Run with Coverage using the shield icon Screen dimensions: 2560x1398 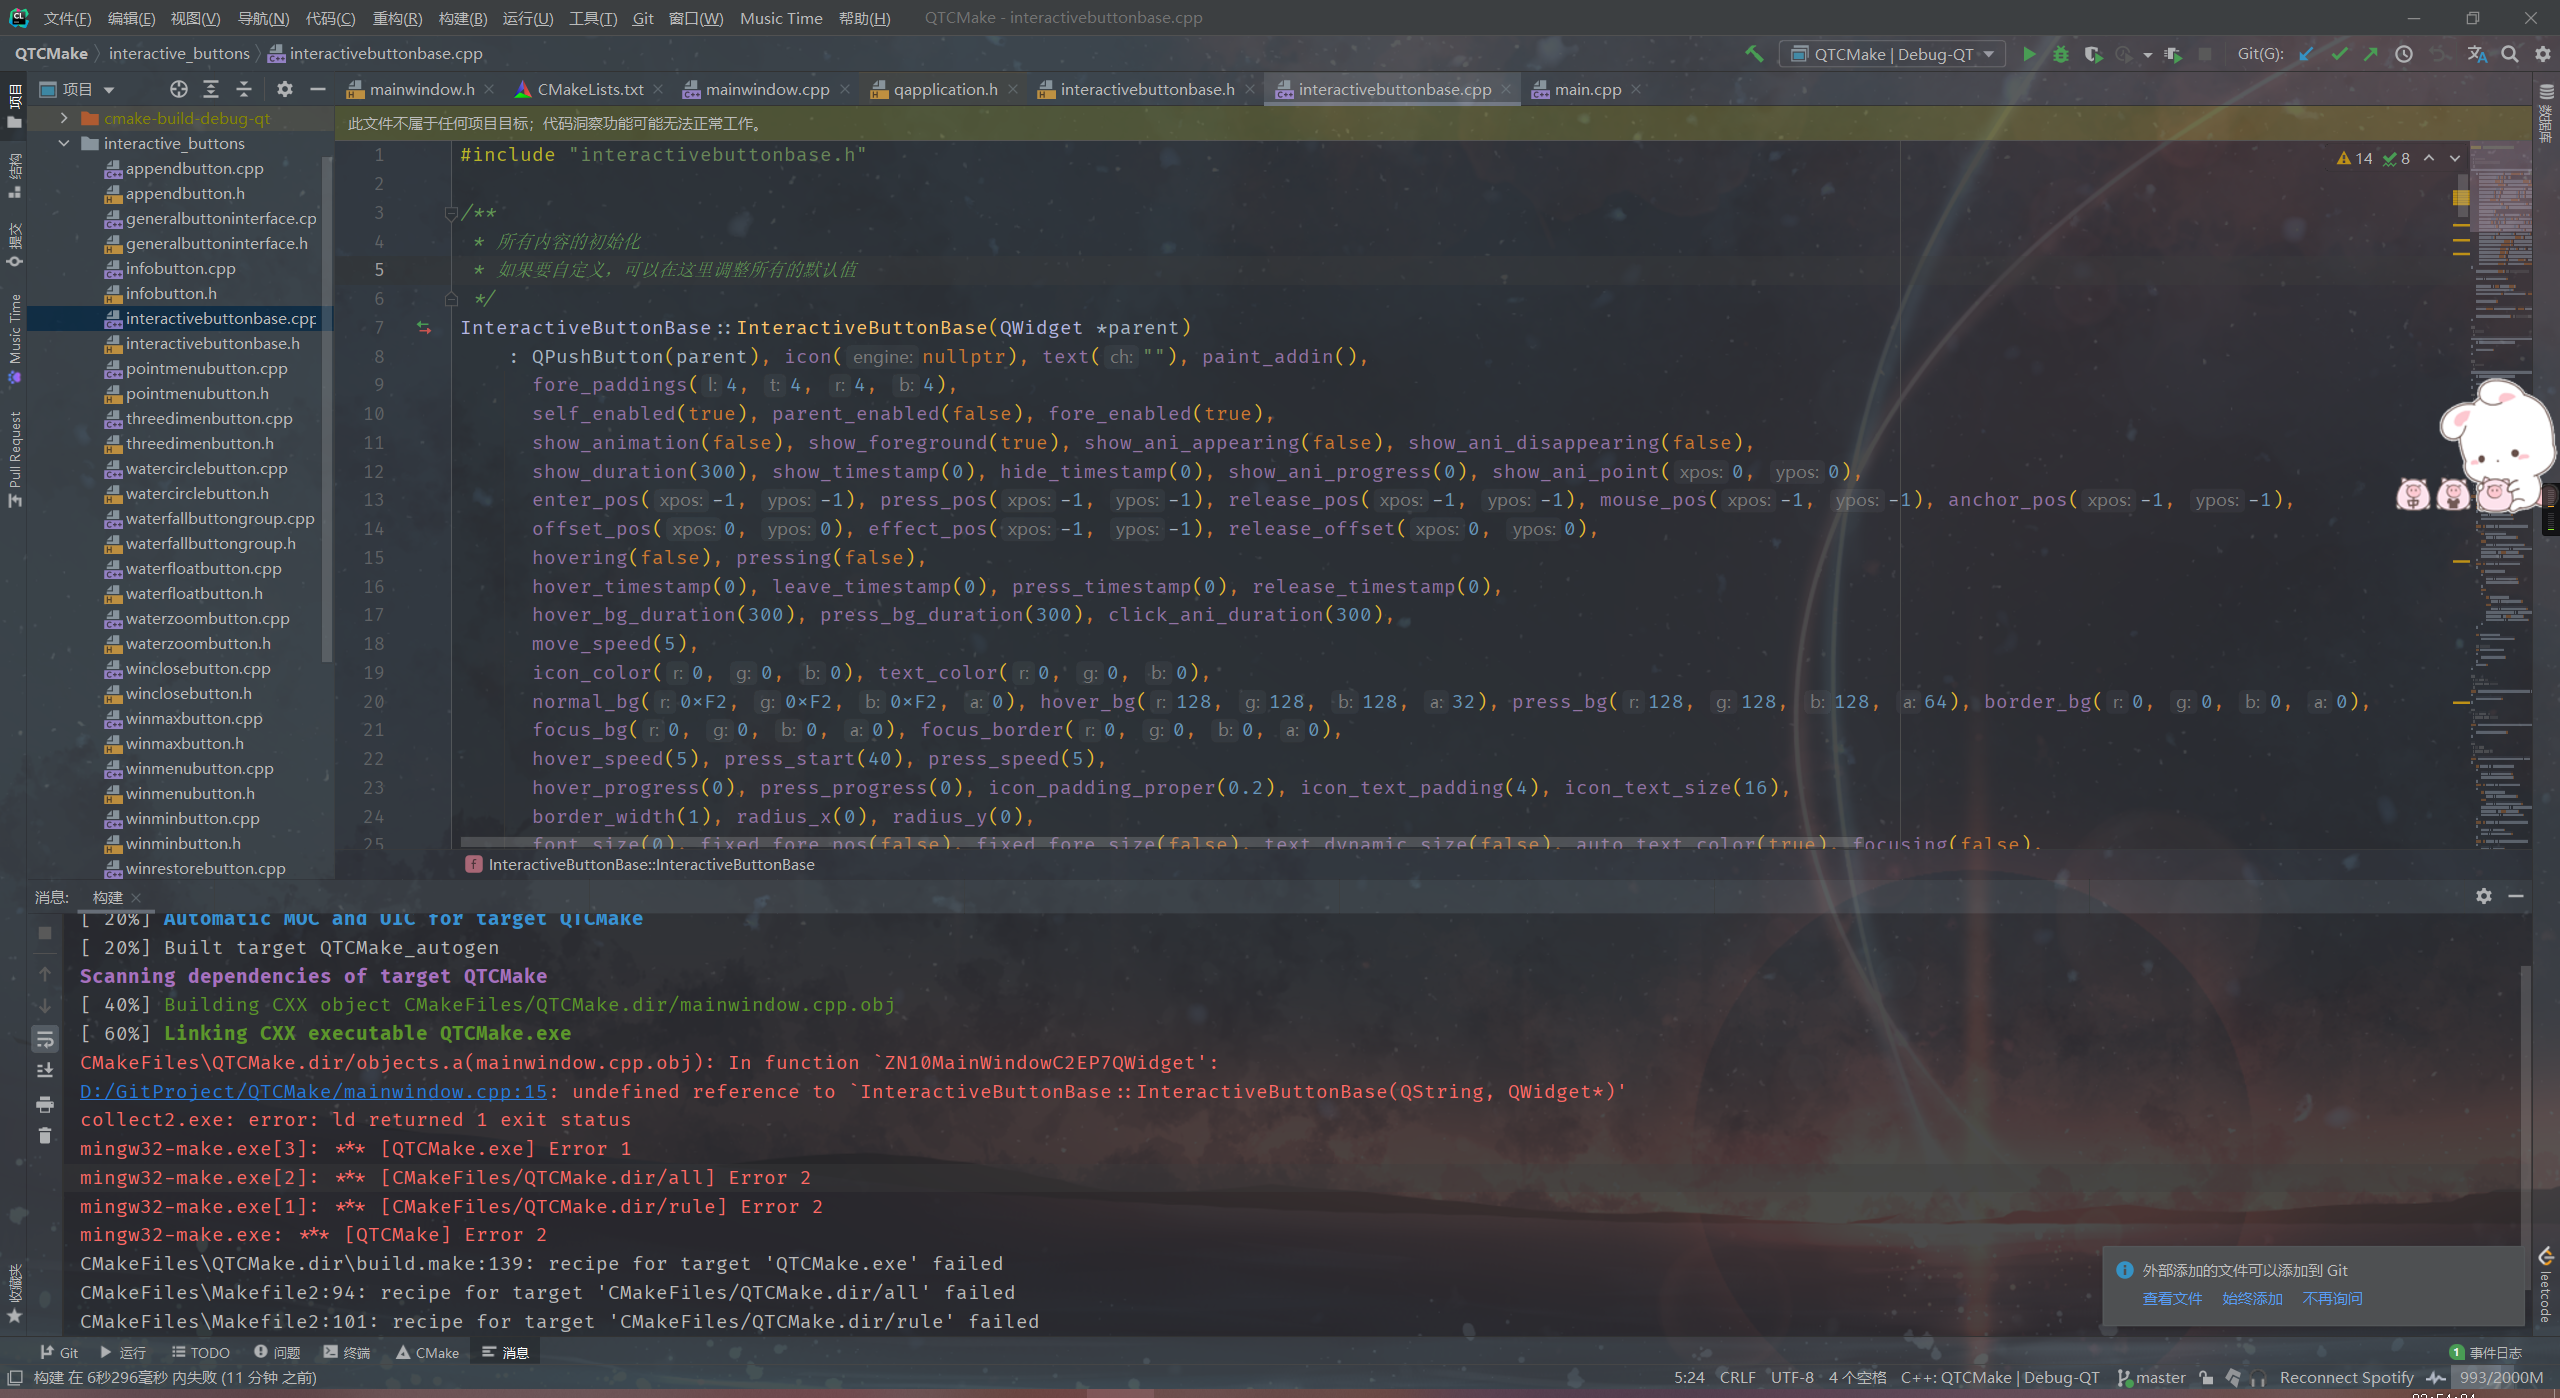2092,54
